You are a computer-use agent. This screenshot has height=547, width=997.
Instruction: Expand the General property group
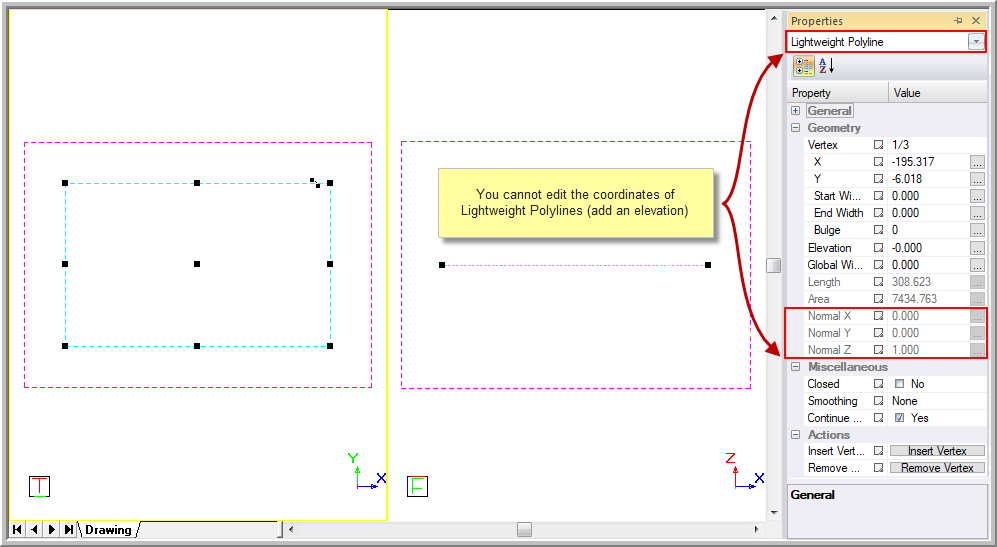(796, 111)
